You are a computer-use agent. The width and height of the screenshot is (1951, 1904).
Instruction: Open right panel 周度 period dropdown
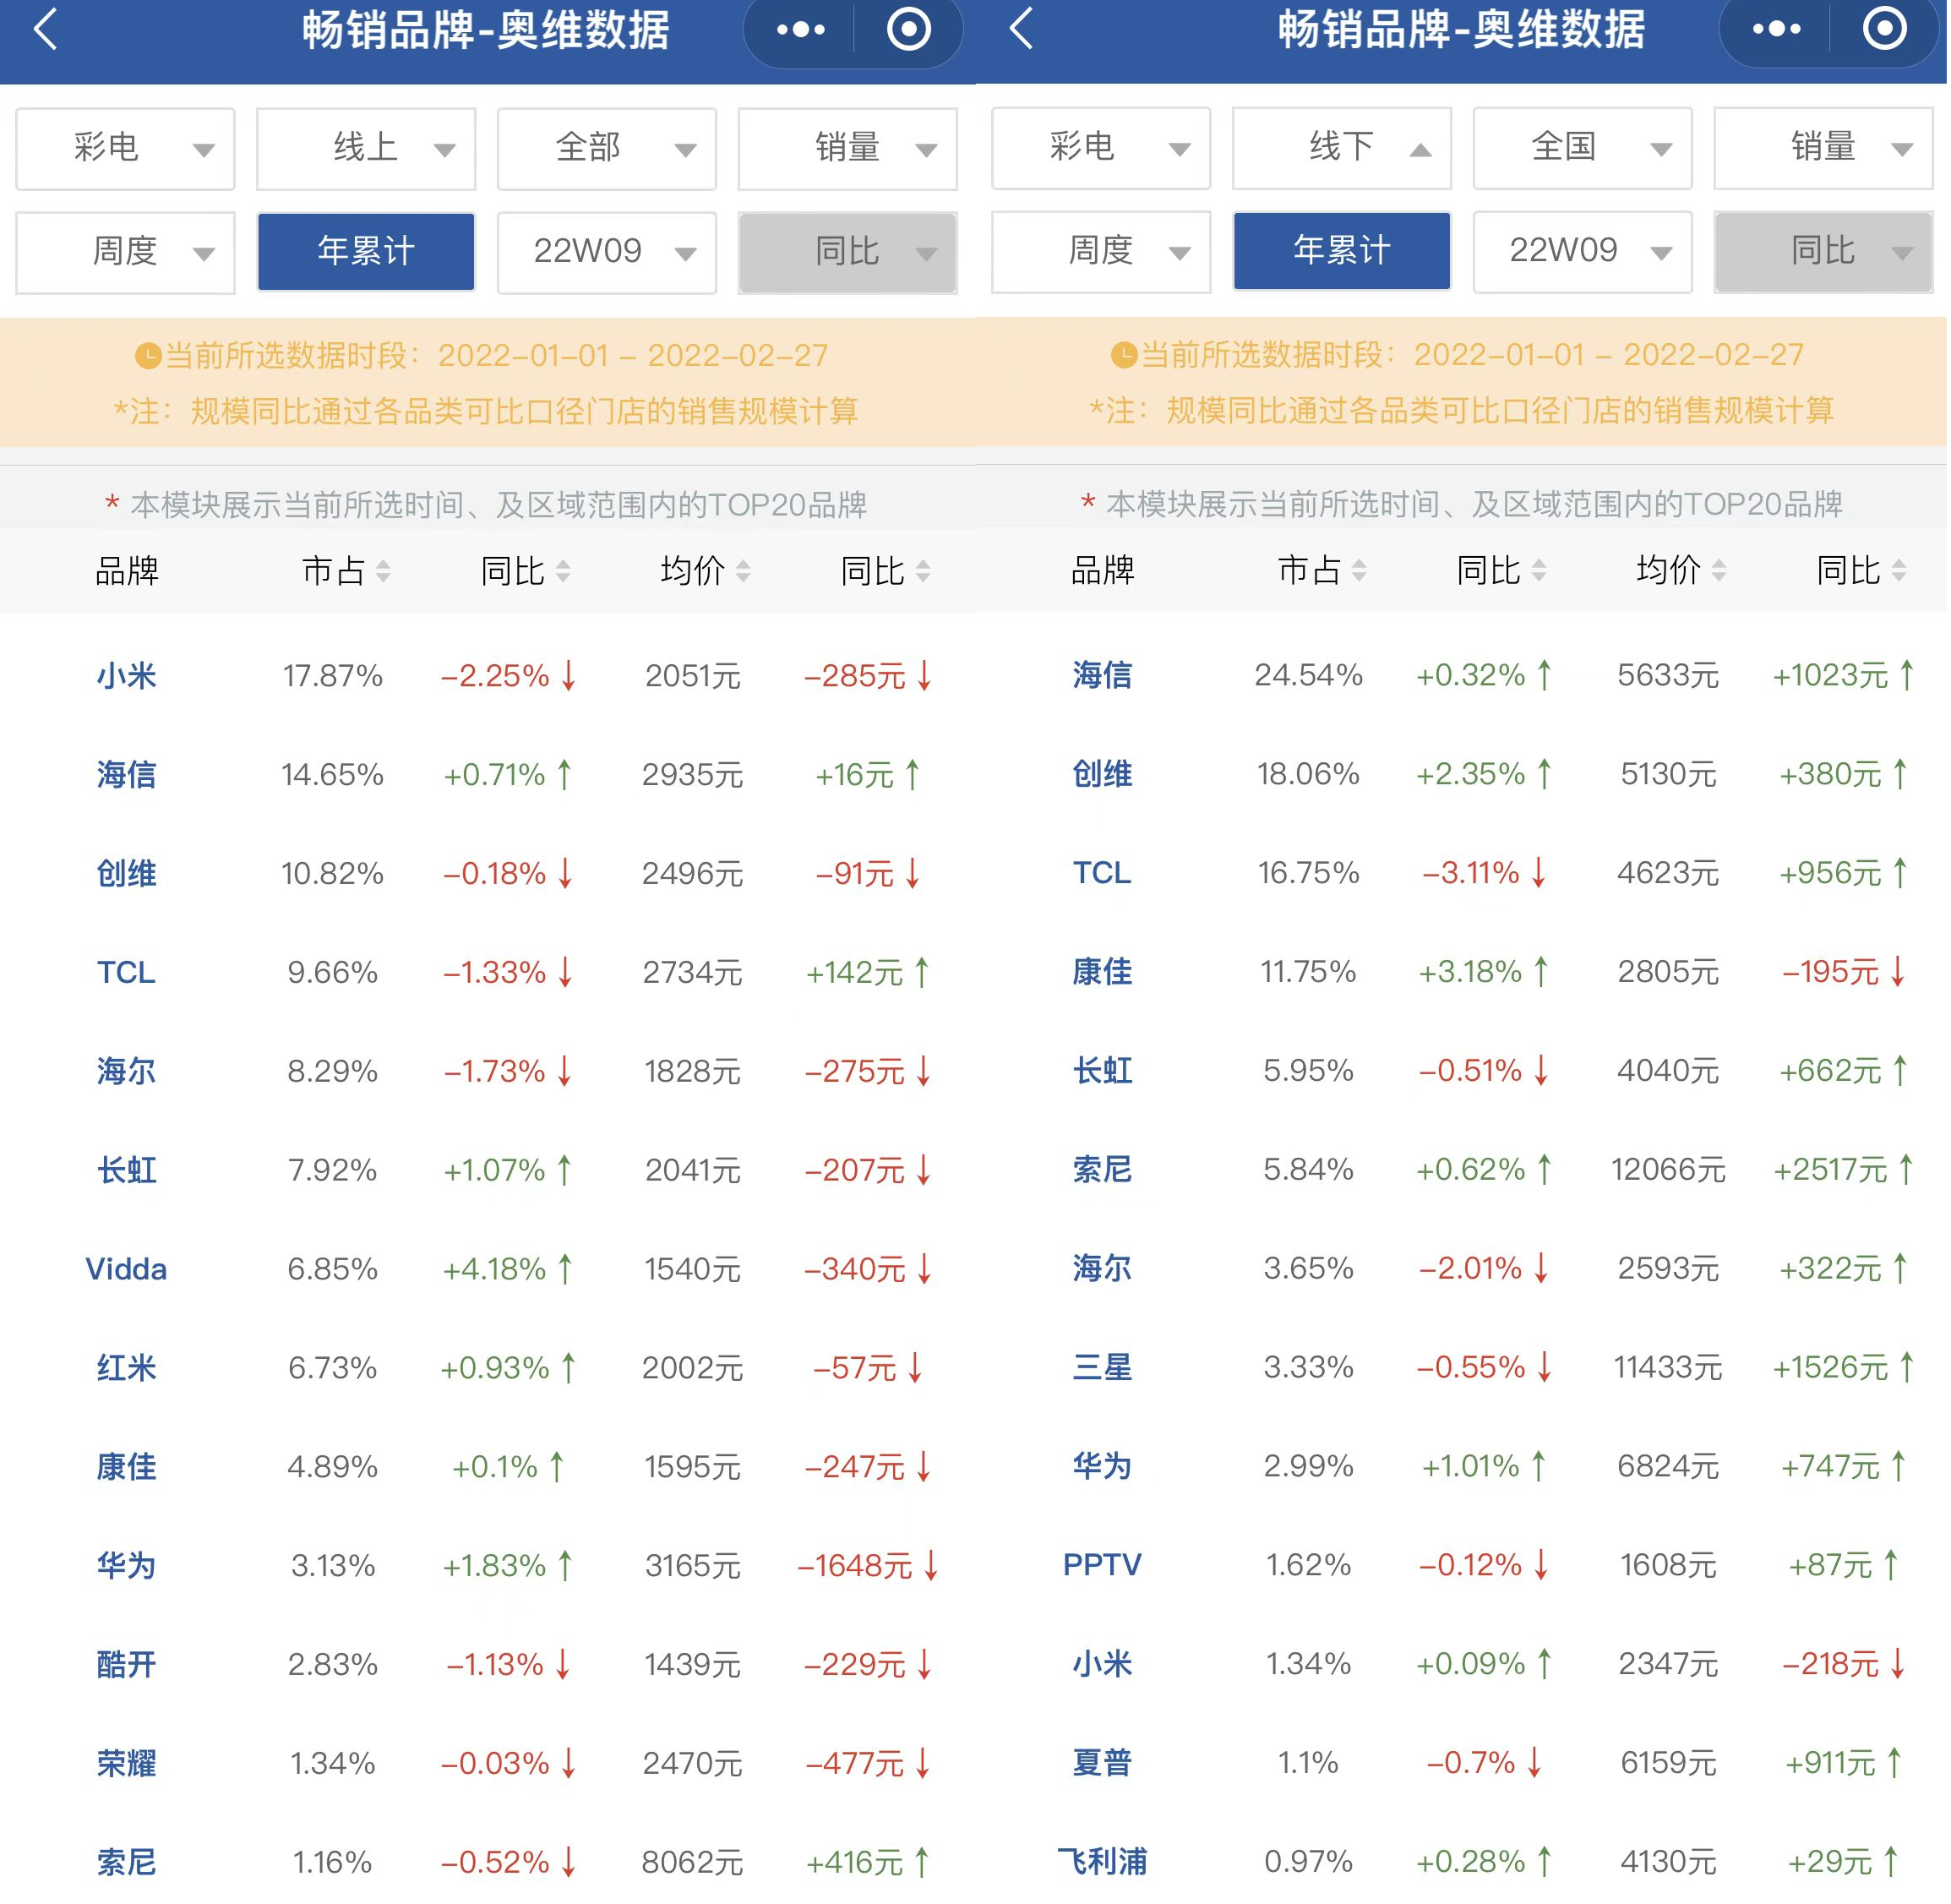(1102, 252)
